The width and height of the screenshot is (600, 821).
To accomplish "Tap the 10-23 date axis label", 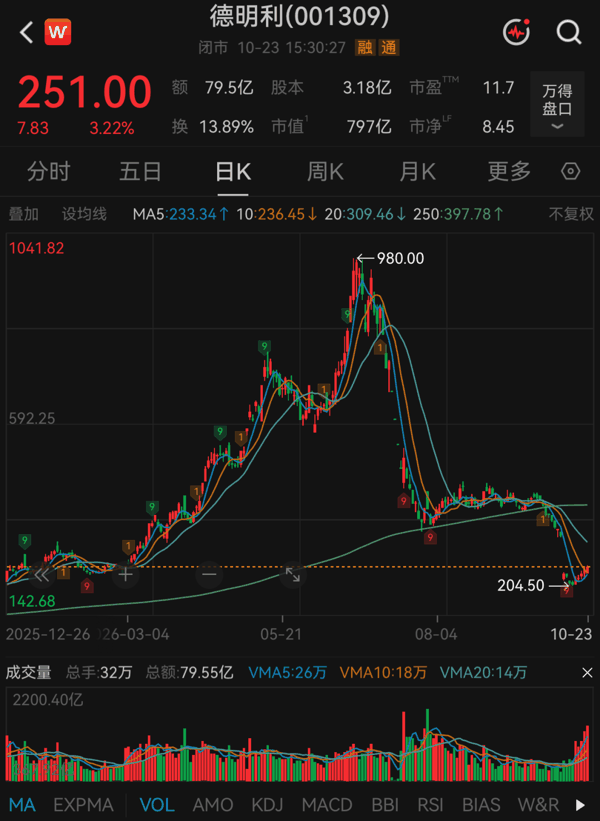I will [571, 635].
